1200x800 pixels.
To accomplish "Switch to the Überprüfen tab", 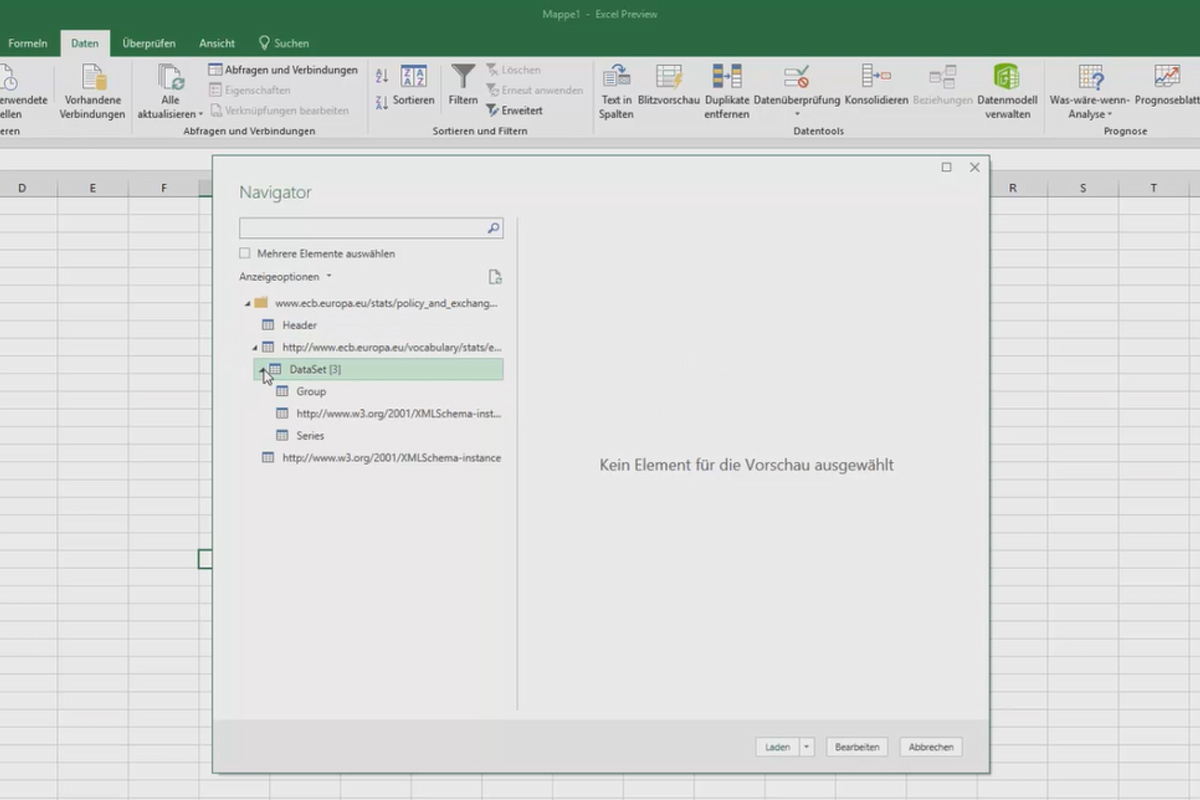I will (149, 43).
